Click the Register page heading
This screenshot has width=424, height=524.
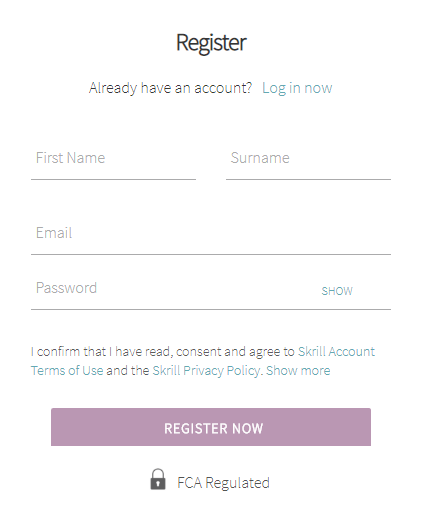tap(211, 43)
